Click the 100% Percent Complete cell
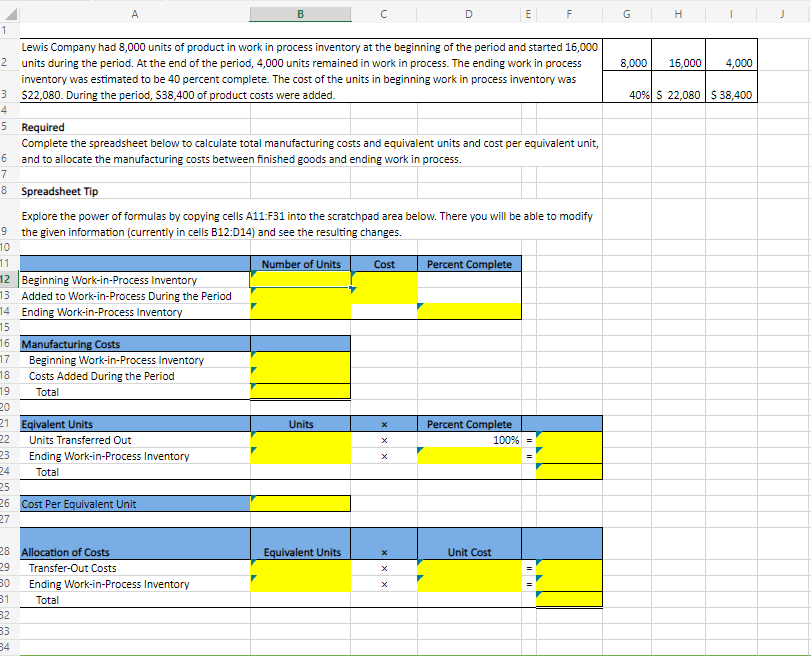The image size is (811, 656). (469, 439)
